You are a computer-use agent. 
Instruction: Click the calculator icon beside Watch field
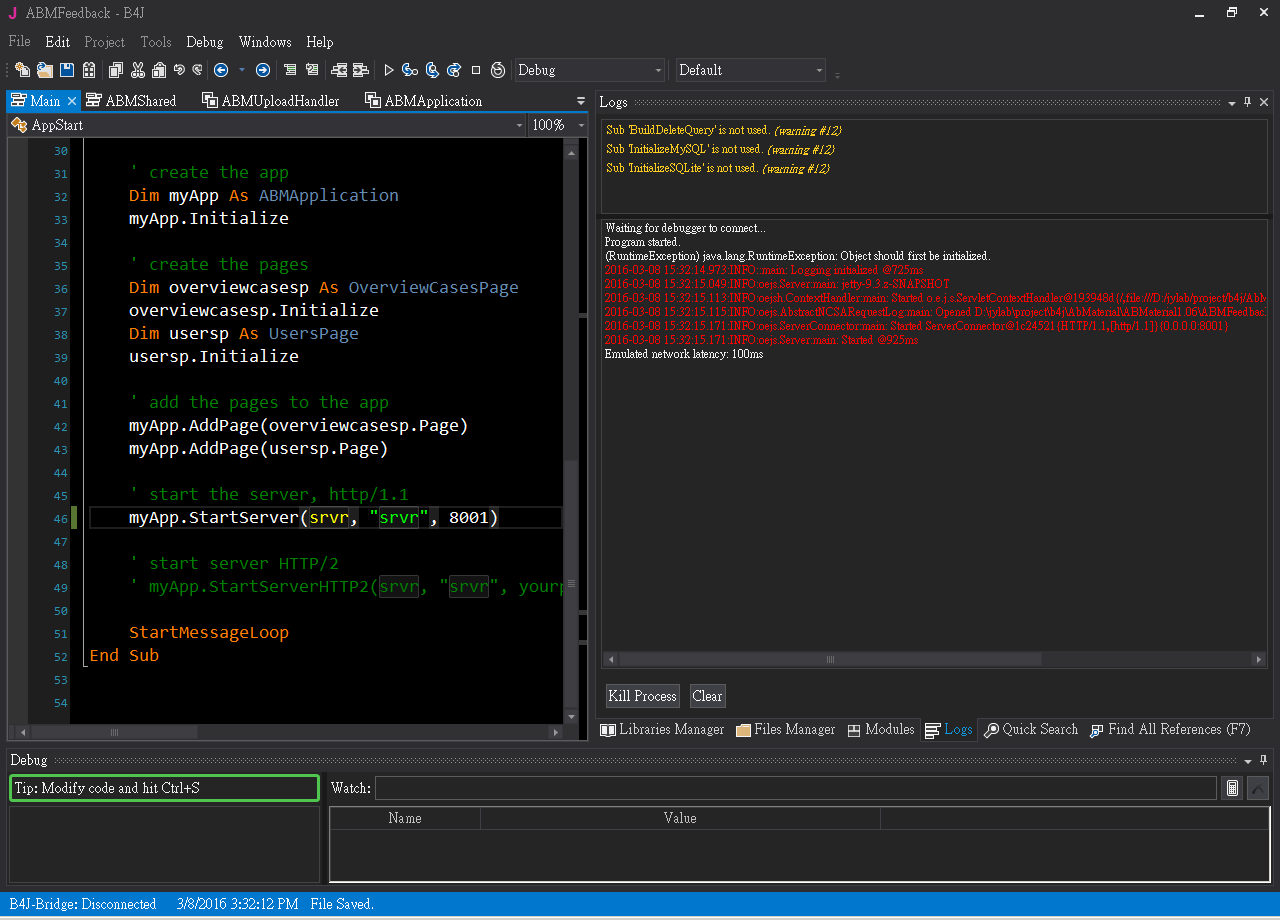(1233, 788)
